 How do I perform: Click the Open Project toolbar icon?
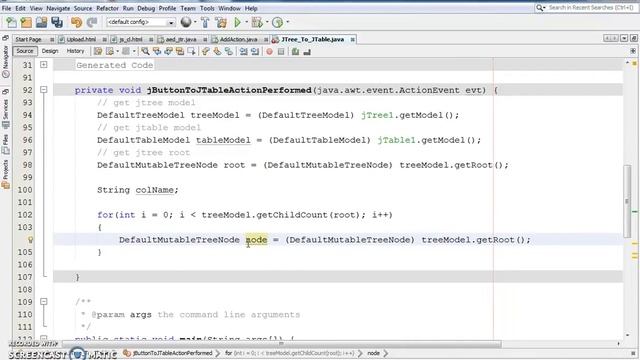[42, 22]
